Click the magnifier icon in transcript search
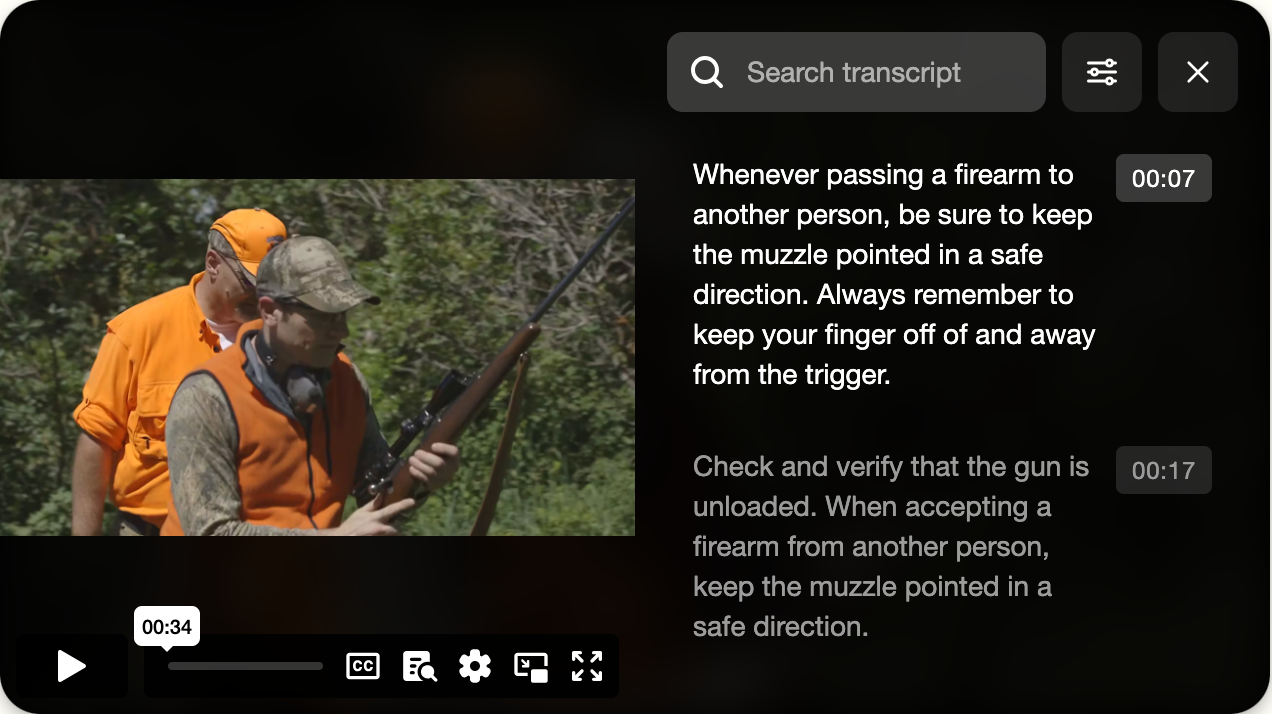 pyautogui.click(x=707, y=72)
